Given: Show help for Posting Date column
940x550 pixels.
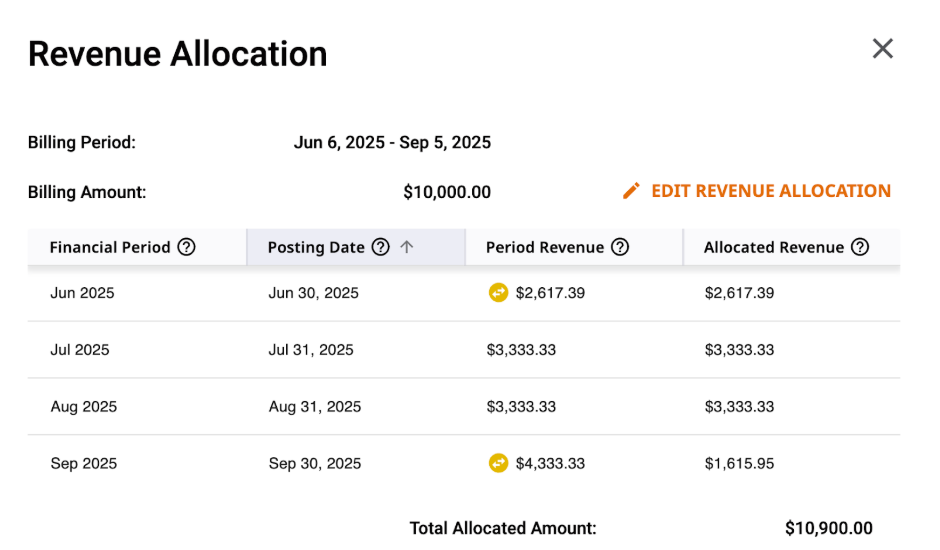Looking at the screenshot, I should tap(381, 247).
